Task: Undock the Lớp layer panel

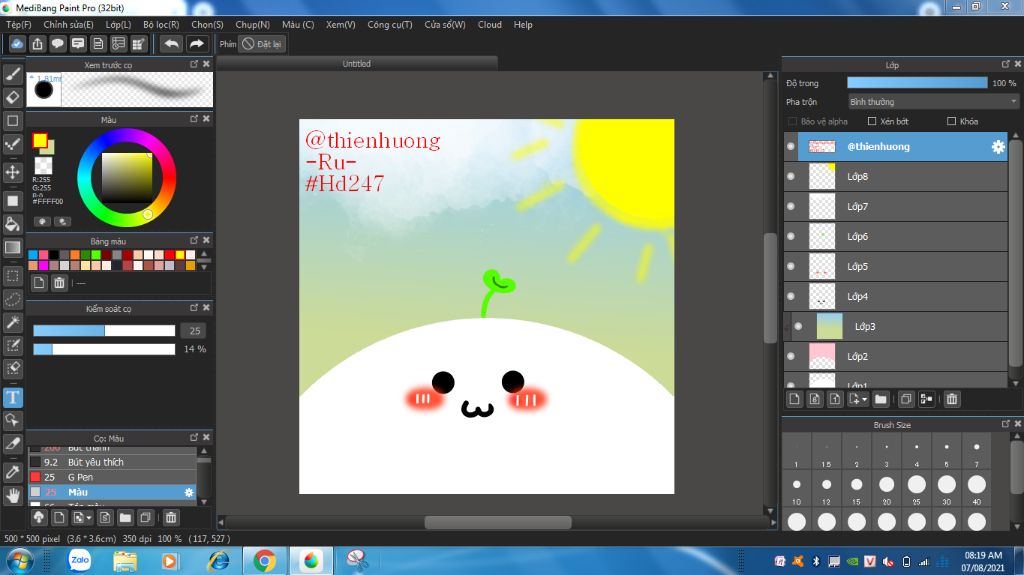Action: [x=1005, y=64]
